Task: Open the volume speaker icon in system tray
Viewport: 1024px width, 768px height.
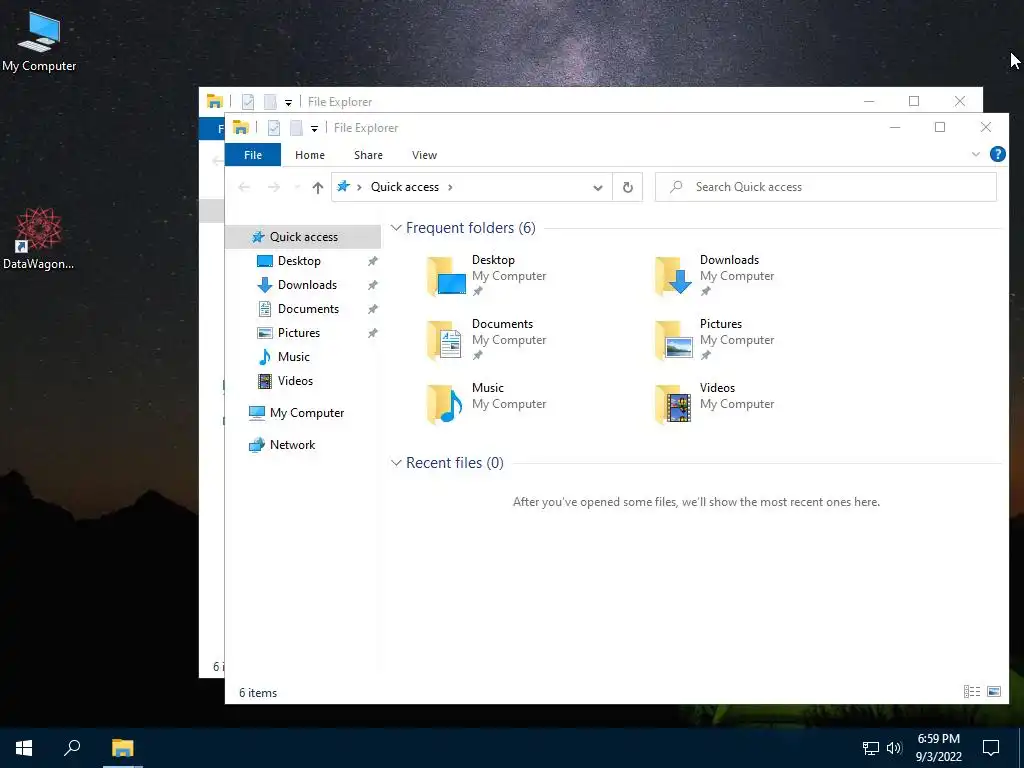Action: click(894, 748)
